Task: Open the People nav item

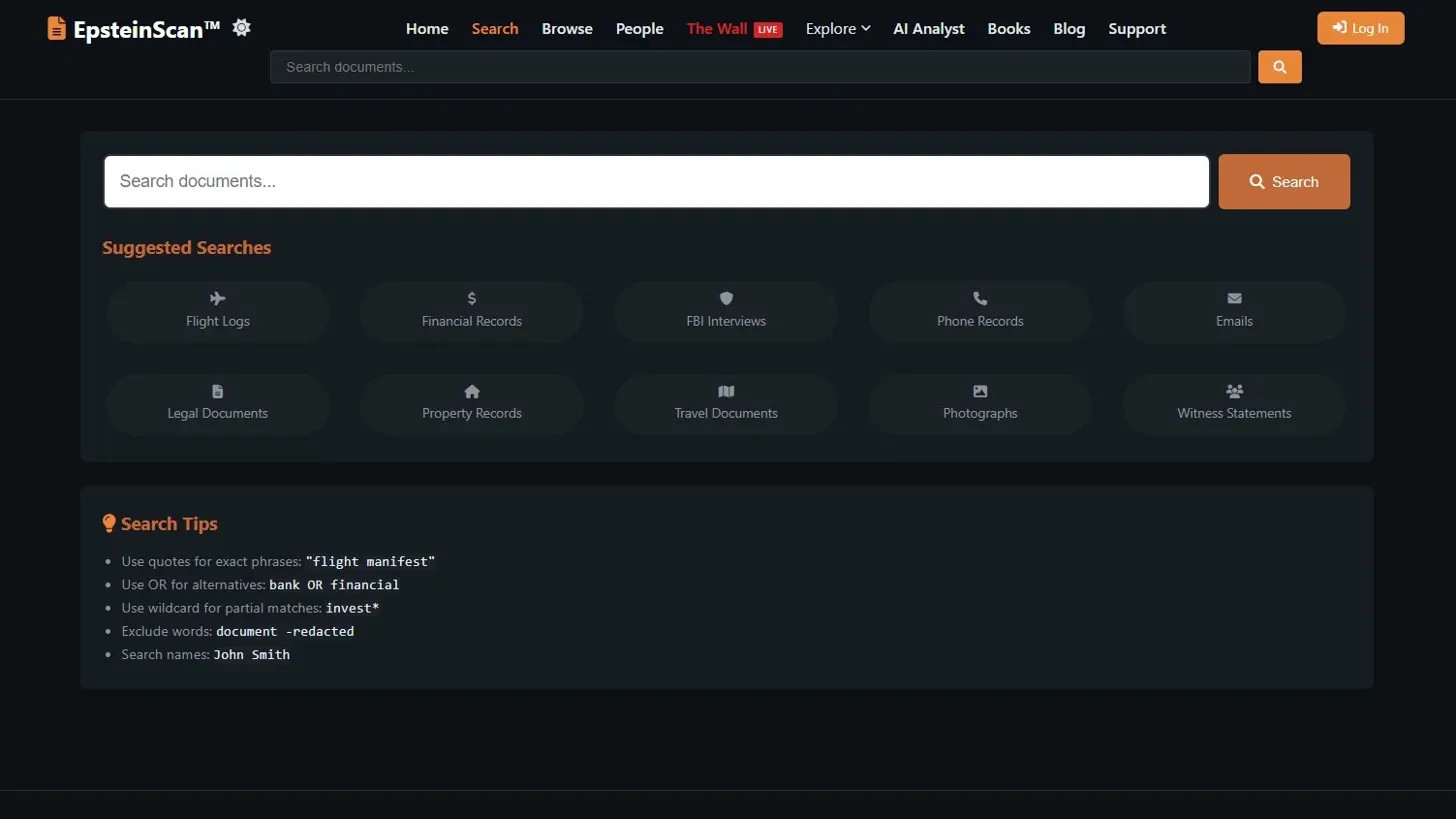Action: [x=640, y=29]
